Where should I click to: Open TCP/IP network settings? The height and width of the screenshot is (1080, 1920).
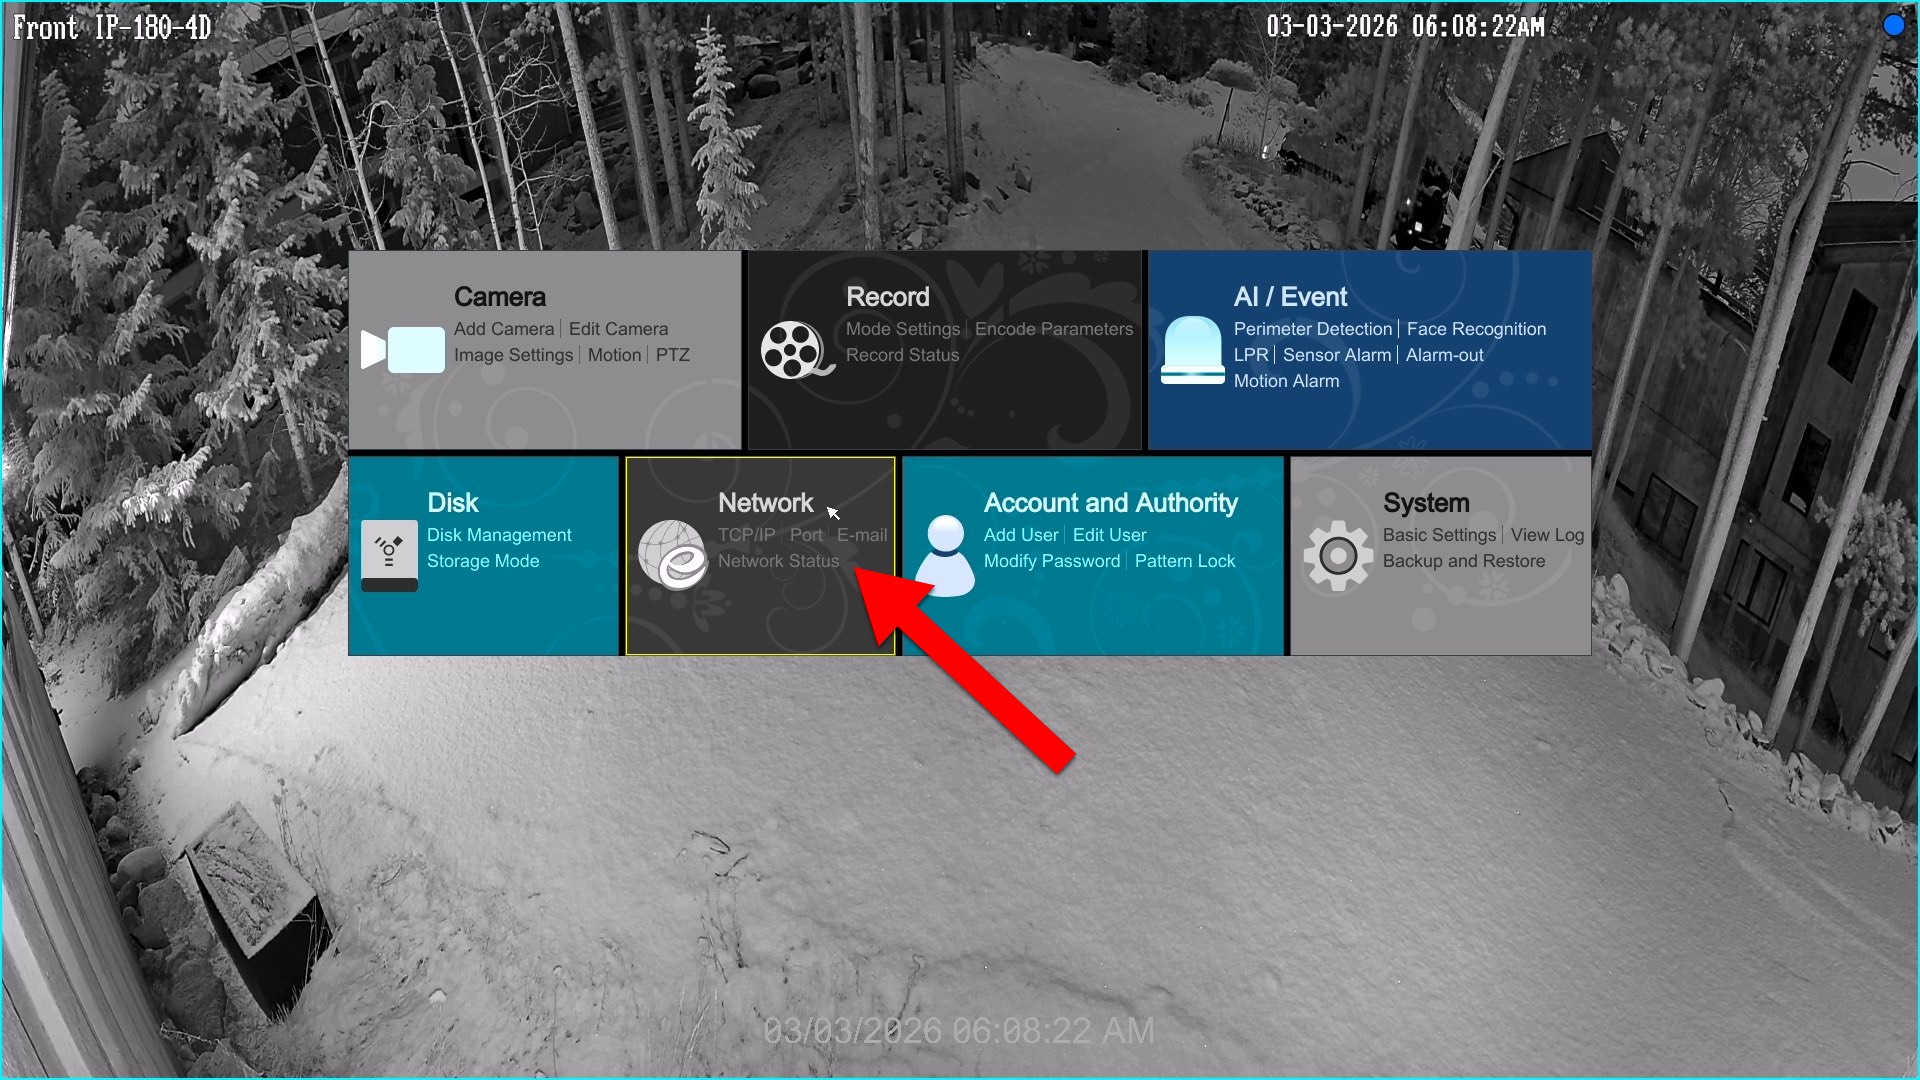click(x=746, y=535)
